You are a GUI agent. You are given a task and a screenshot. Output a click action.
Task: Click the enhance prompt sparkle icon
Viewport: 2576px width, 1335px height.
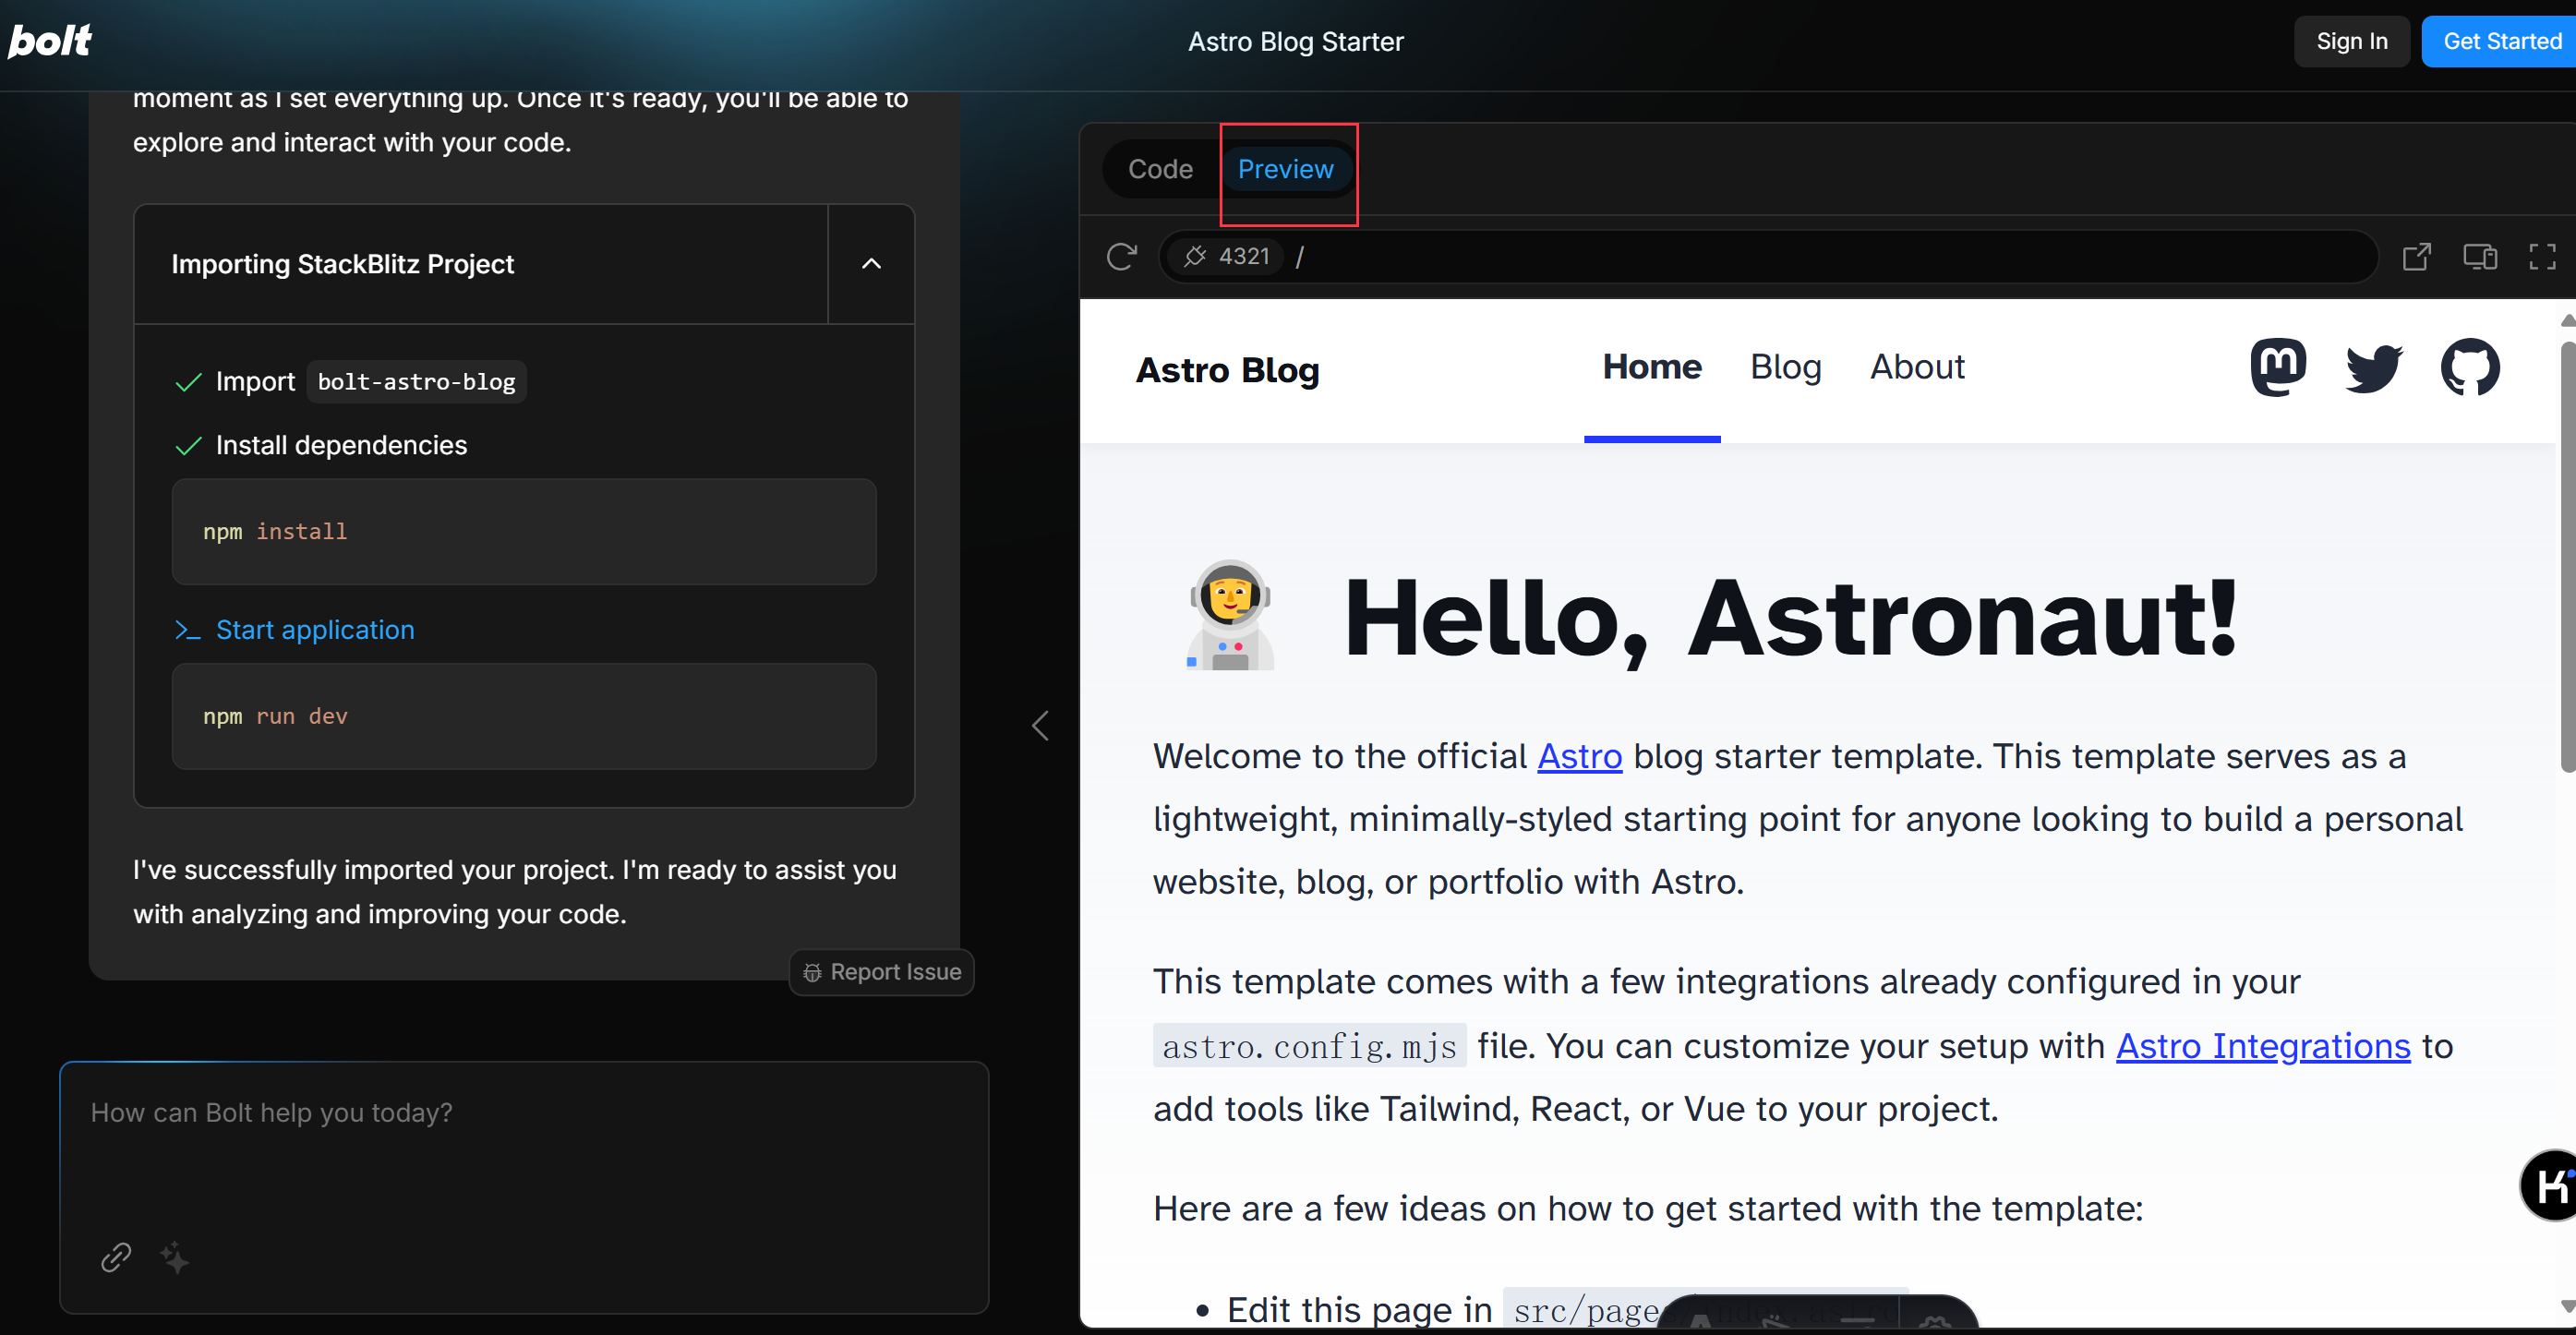coord(175,1257)
